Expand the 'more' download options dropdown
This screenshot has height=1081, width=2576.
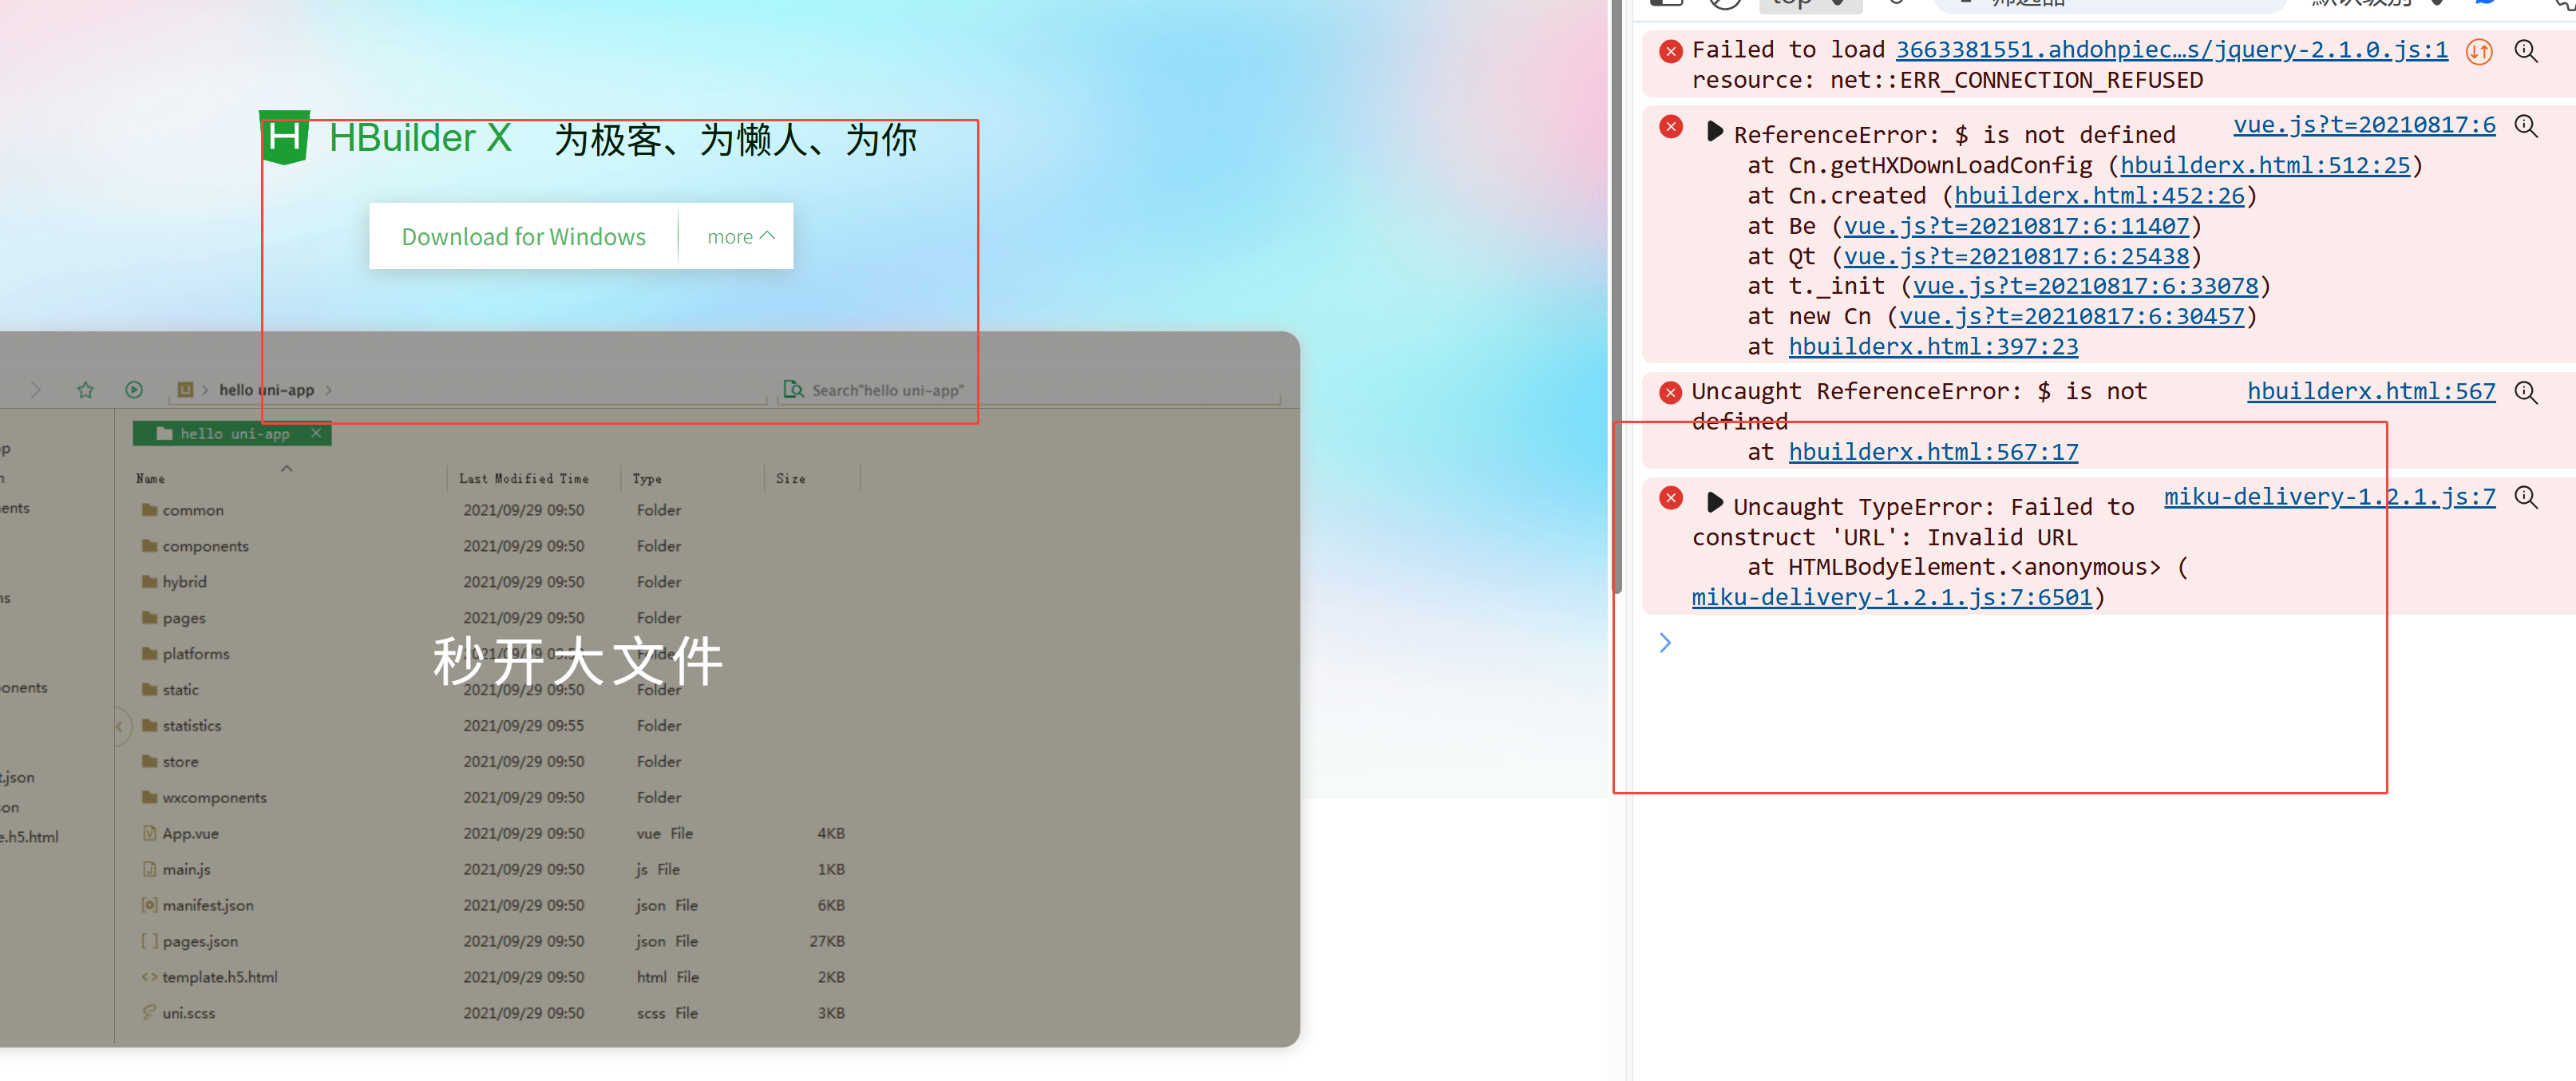(740, 236)
